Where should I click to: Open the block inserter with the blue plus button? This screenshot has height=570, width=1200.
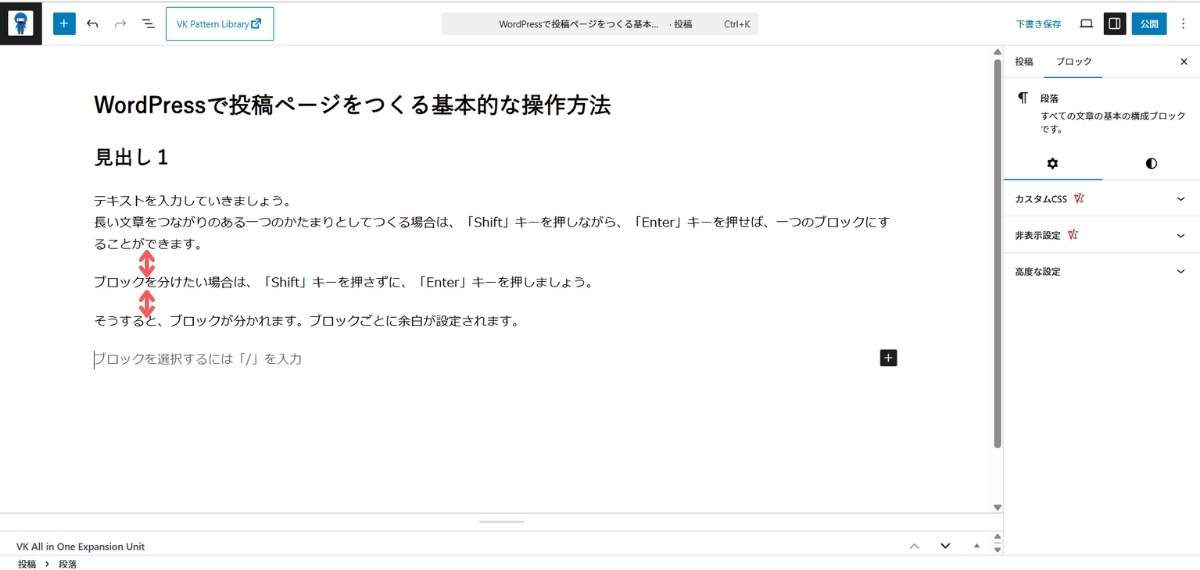click(64, 23)
